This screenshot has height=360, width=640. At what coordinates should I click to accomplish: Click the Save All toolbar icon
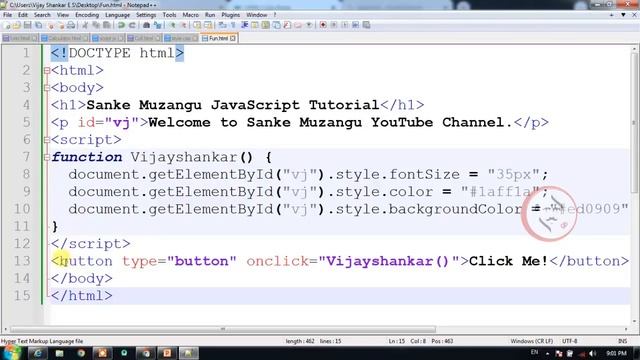click(x=38, y=25)
